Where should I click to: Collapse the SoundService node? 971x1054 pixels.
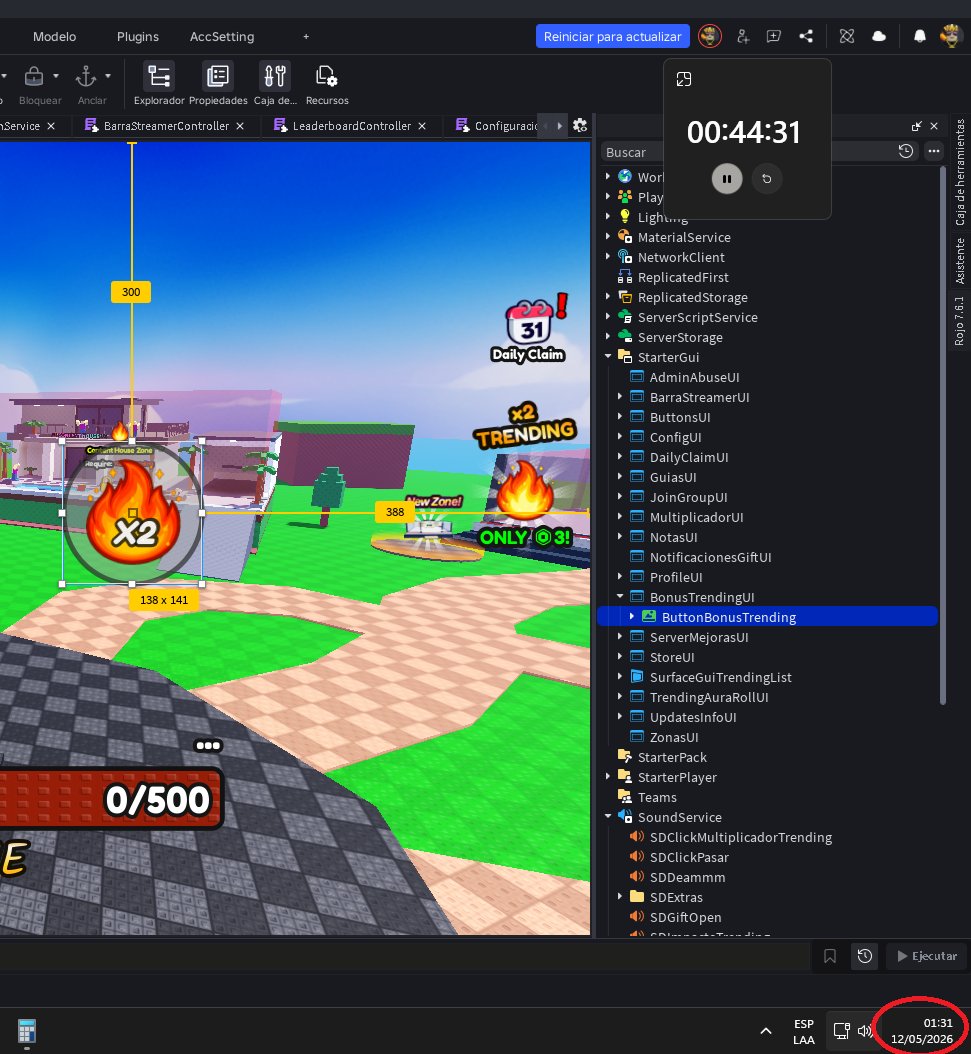click(x=607, y=817)
